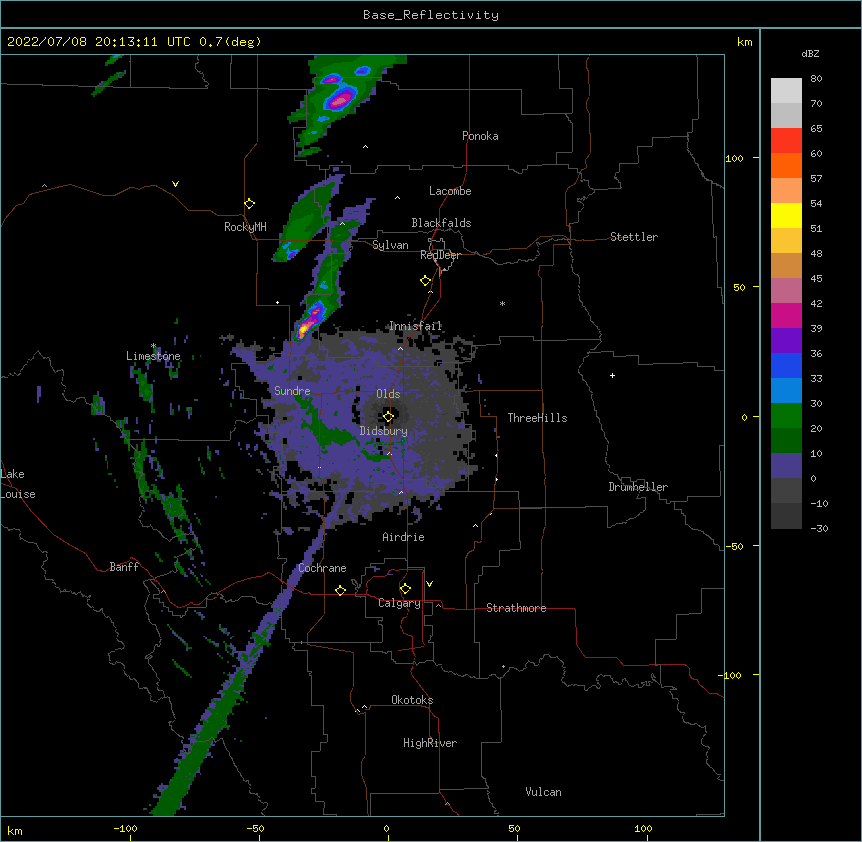The width and height of the screenshot is (862, 842).
Task: Pick the bright green 30 dBZ legend swatch
Action: point(786,416)
